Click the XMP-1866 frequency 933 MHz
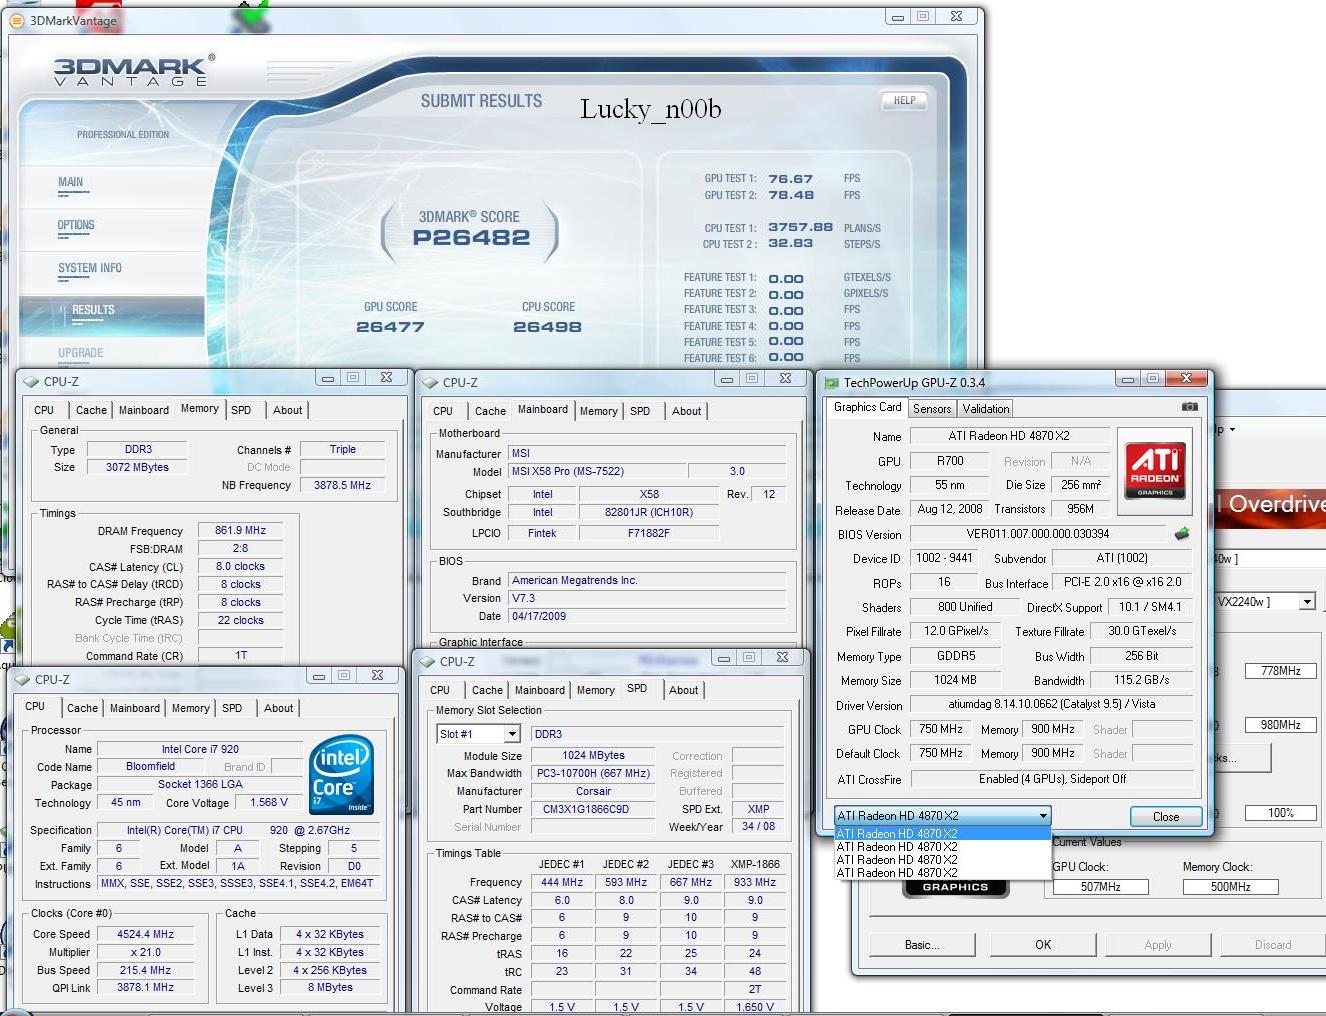 click(755, 882)
